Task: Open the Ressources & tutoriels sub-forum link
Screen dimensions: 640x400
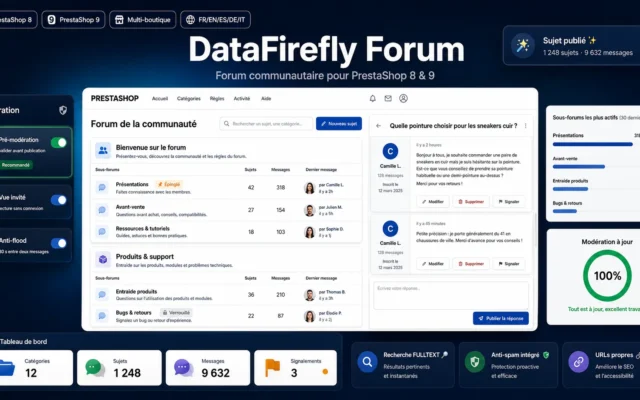Action: tap(142, 229)
